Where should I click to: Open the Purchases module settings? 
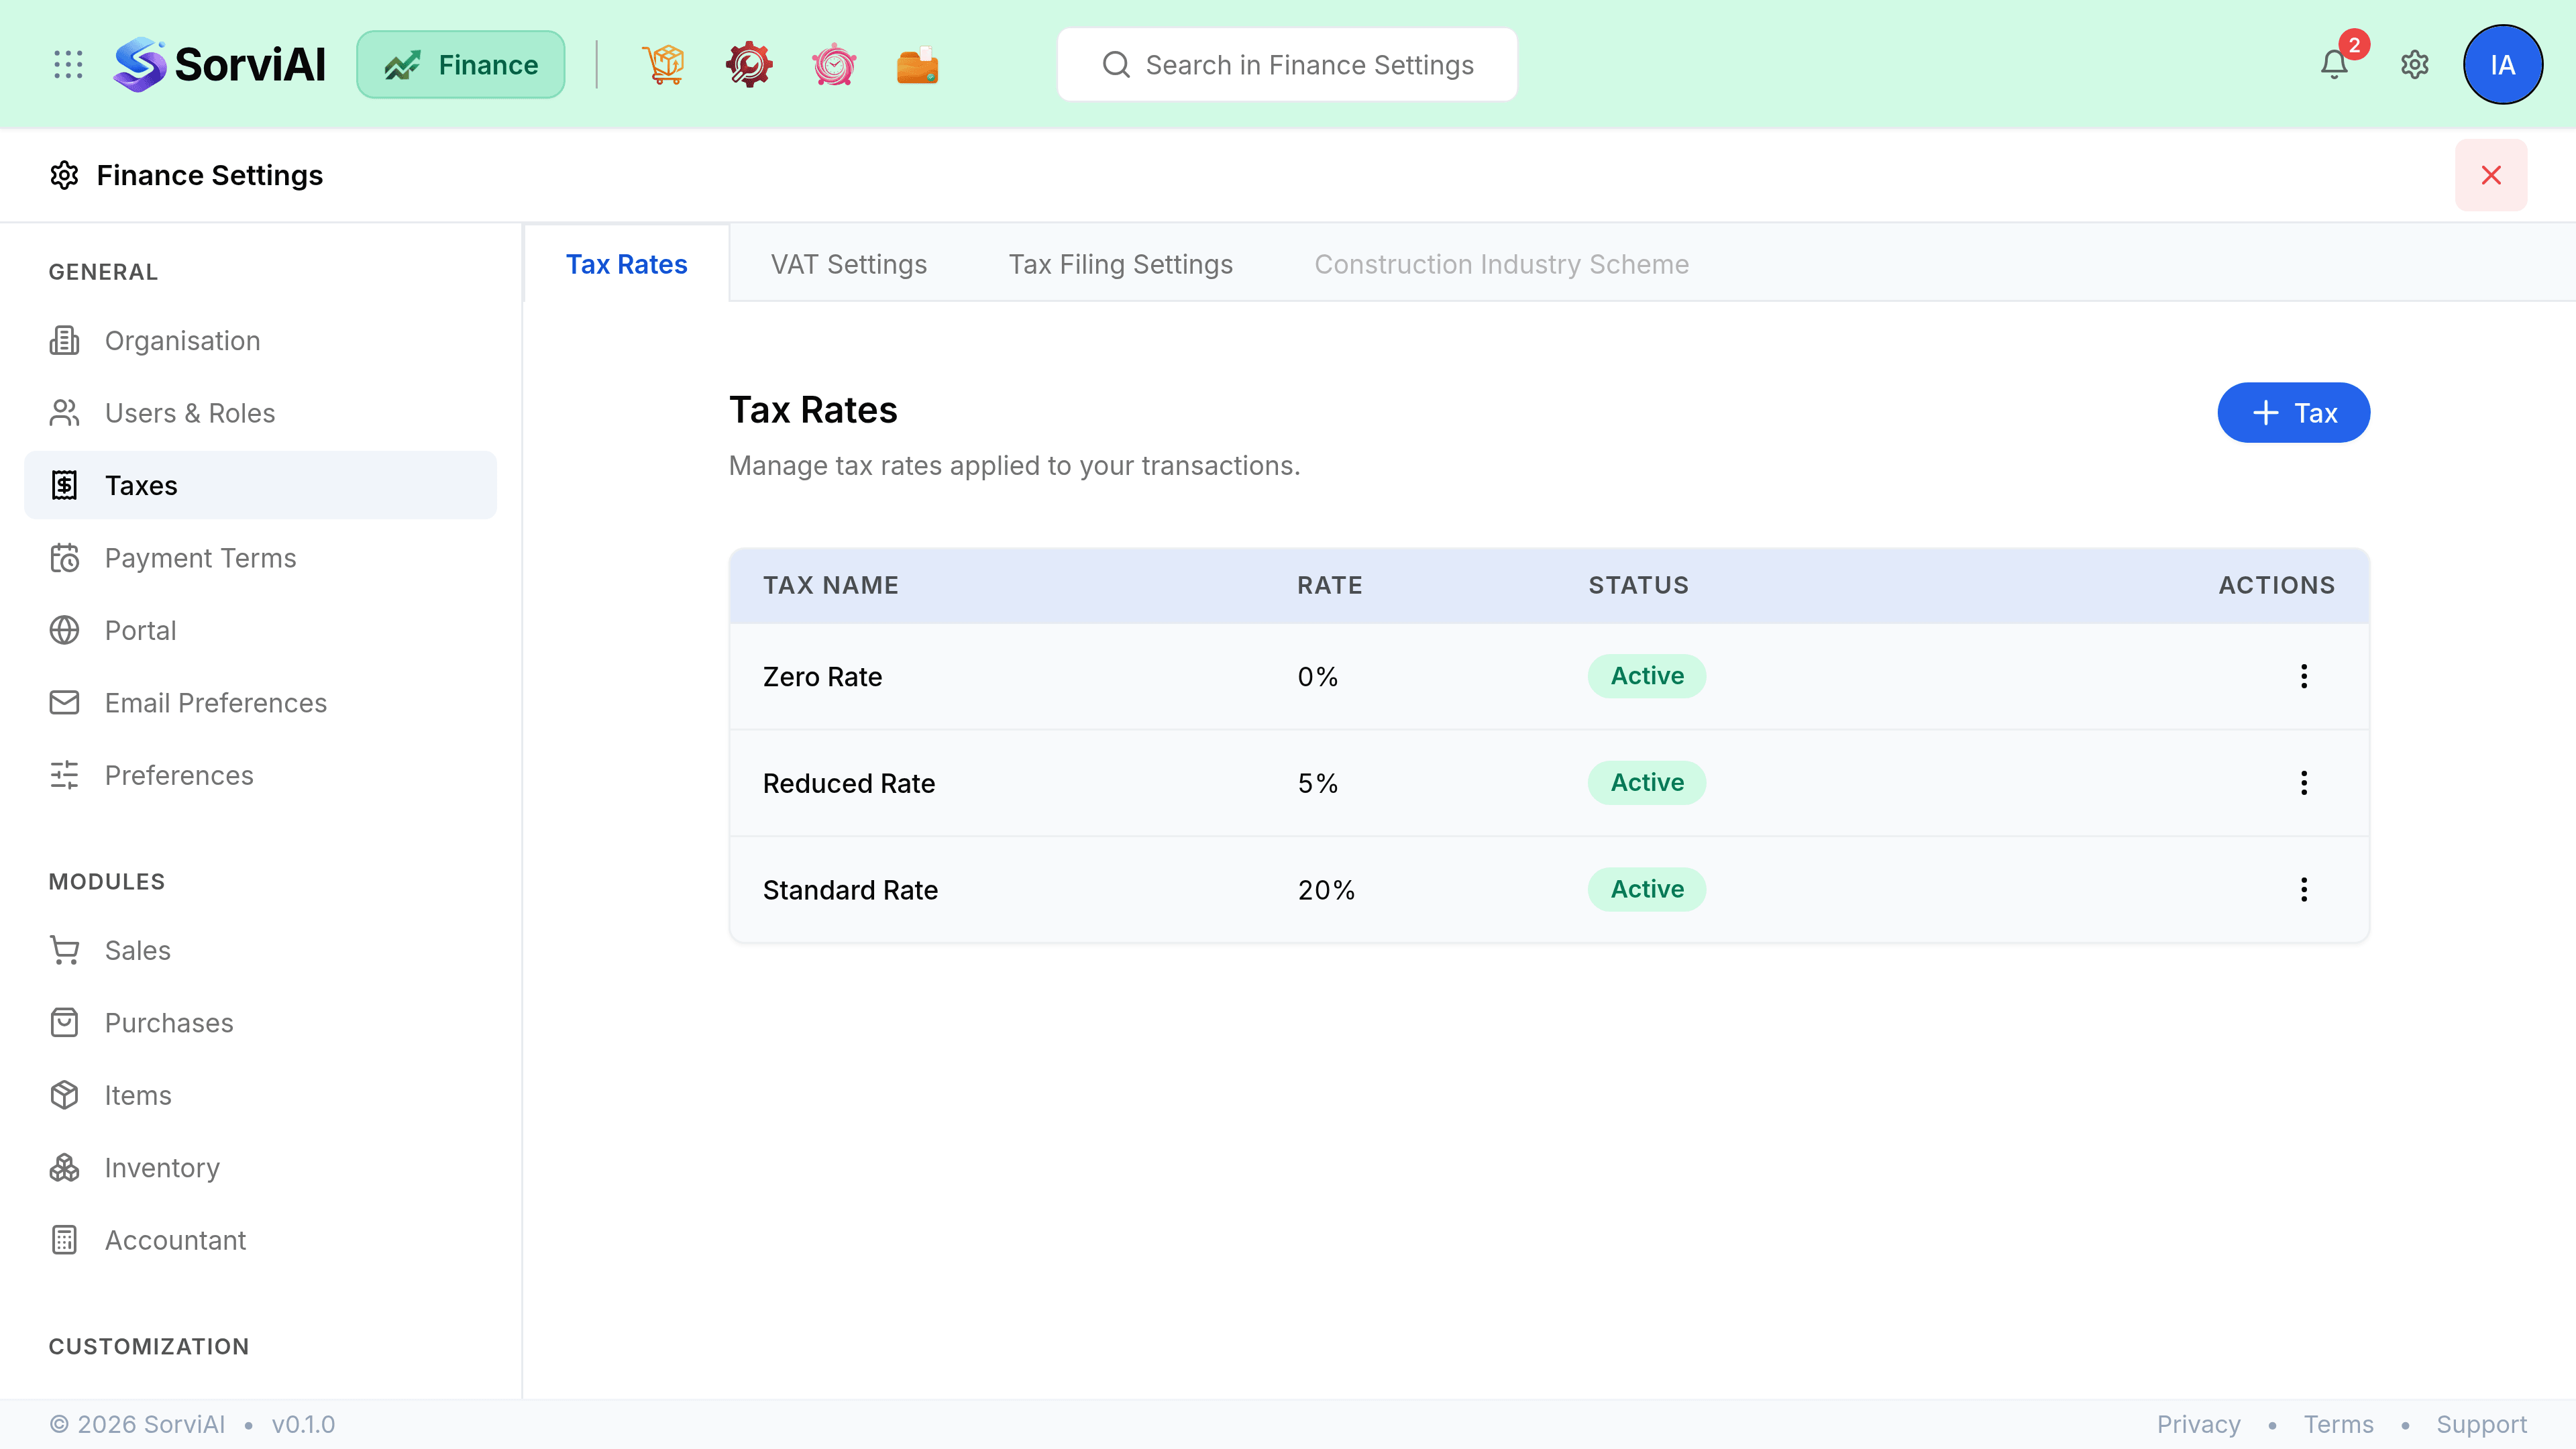260,1023
